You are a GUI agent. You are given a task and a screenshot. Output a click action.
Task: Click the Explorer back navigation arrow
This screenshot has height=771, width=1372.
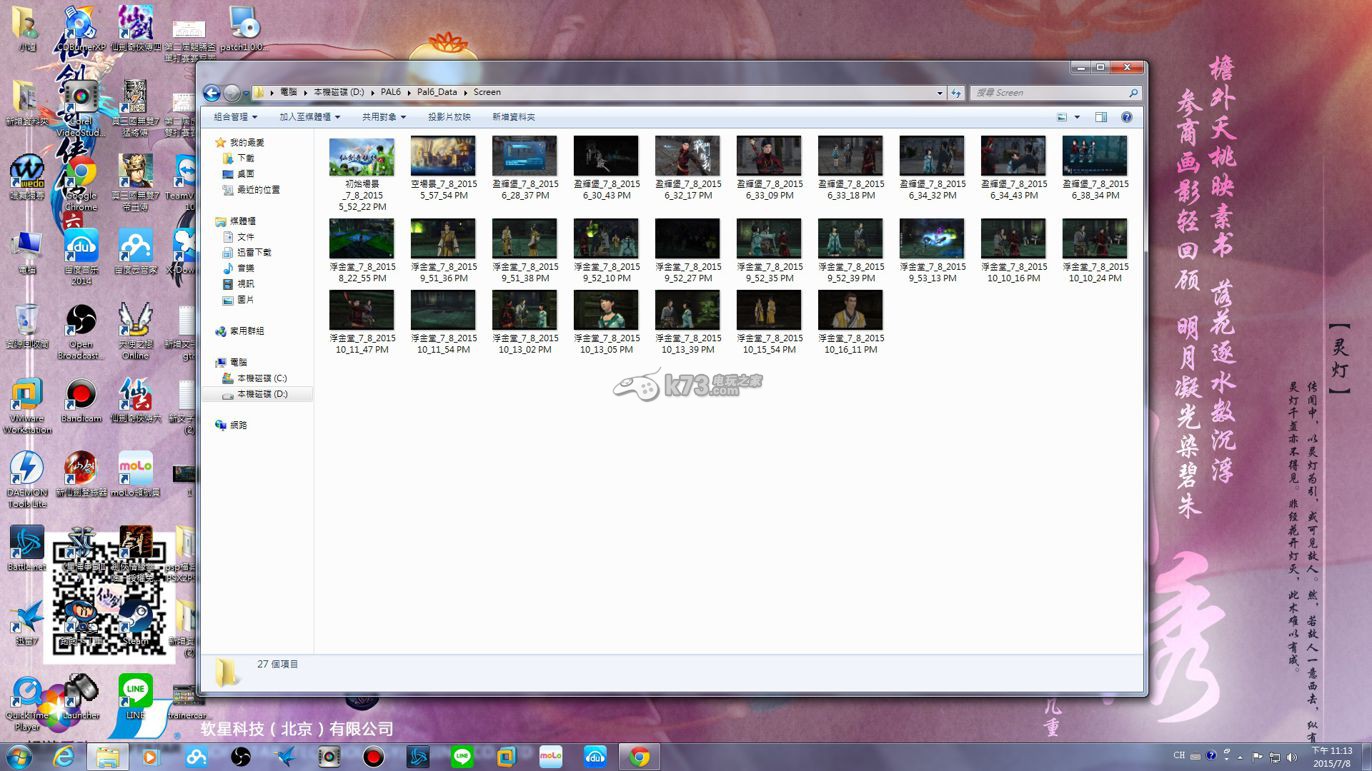pos(212,92)
